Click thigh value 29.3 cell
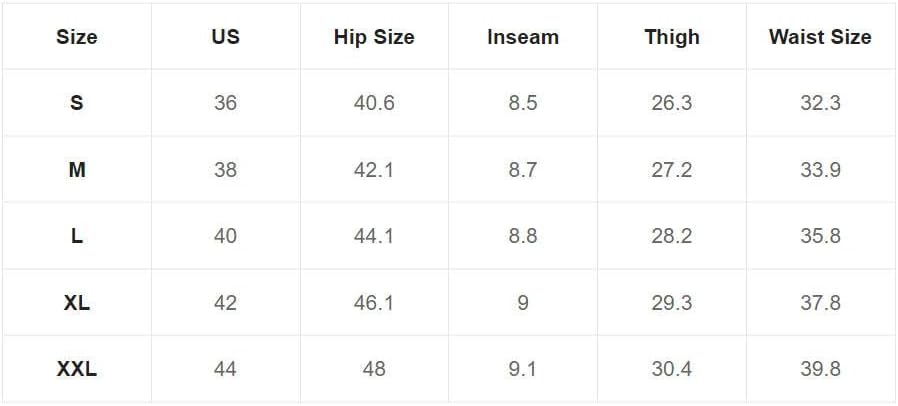 point(672,302)
